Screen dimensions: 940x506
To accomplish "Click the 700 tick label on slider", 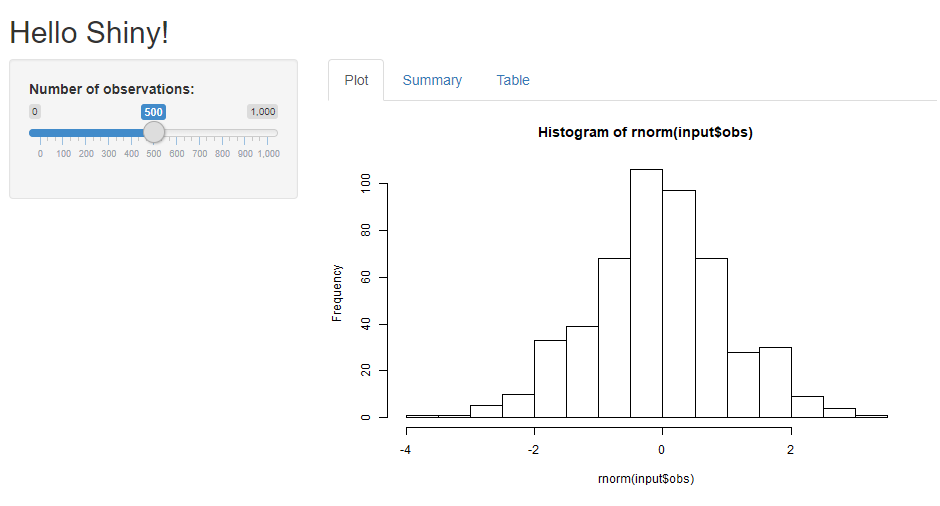I will 200,154.
